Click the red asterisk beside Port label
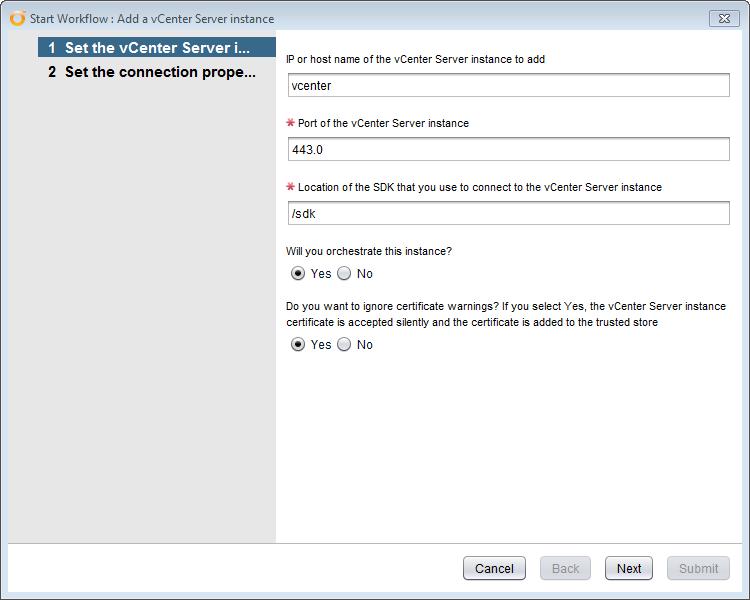The width and height of the screenshot is (750, 600). pyautogui.click(x=290, y=122)
